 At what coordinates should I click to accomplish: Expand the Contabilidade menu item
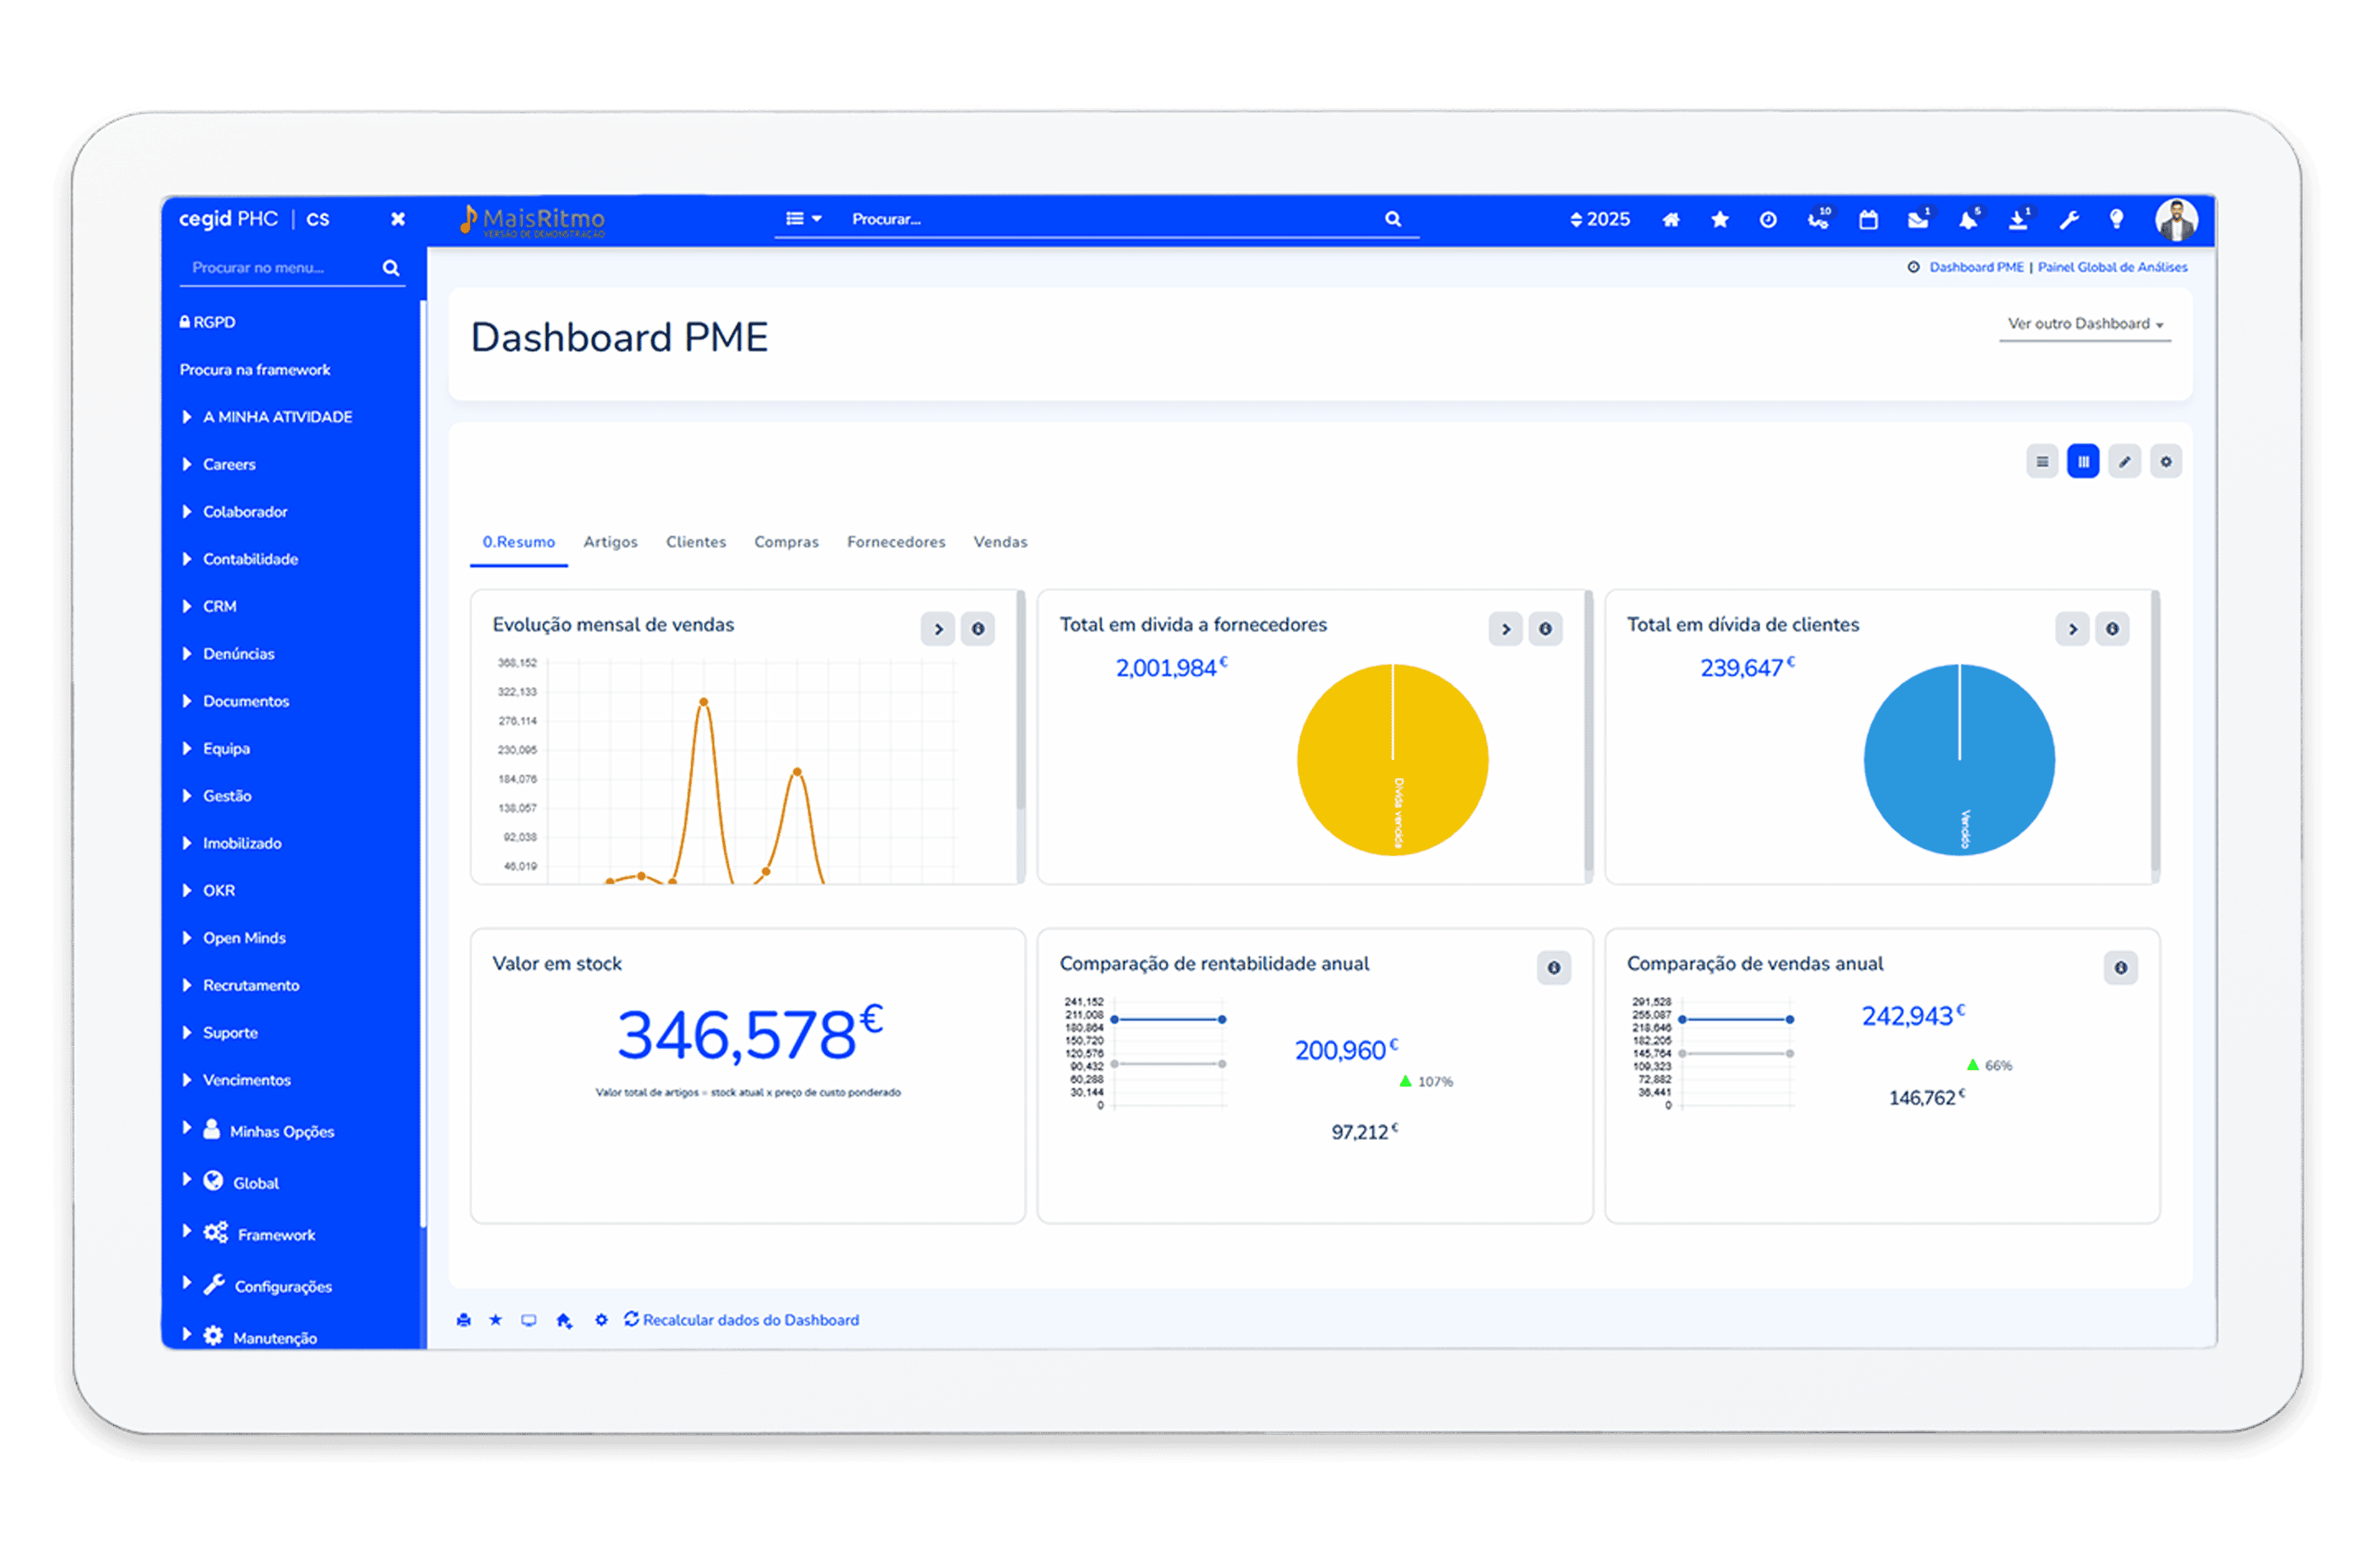(250, 559)
